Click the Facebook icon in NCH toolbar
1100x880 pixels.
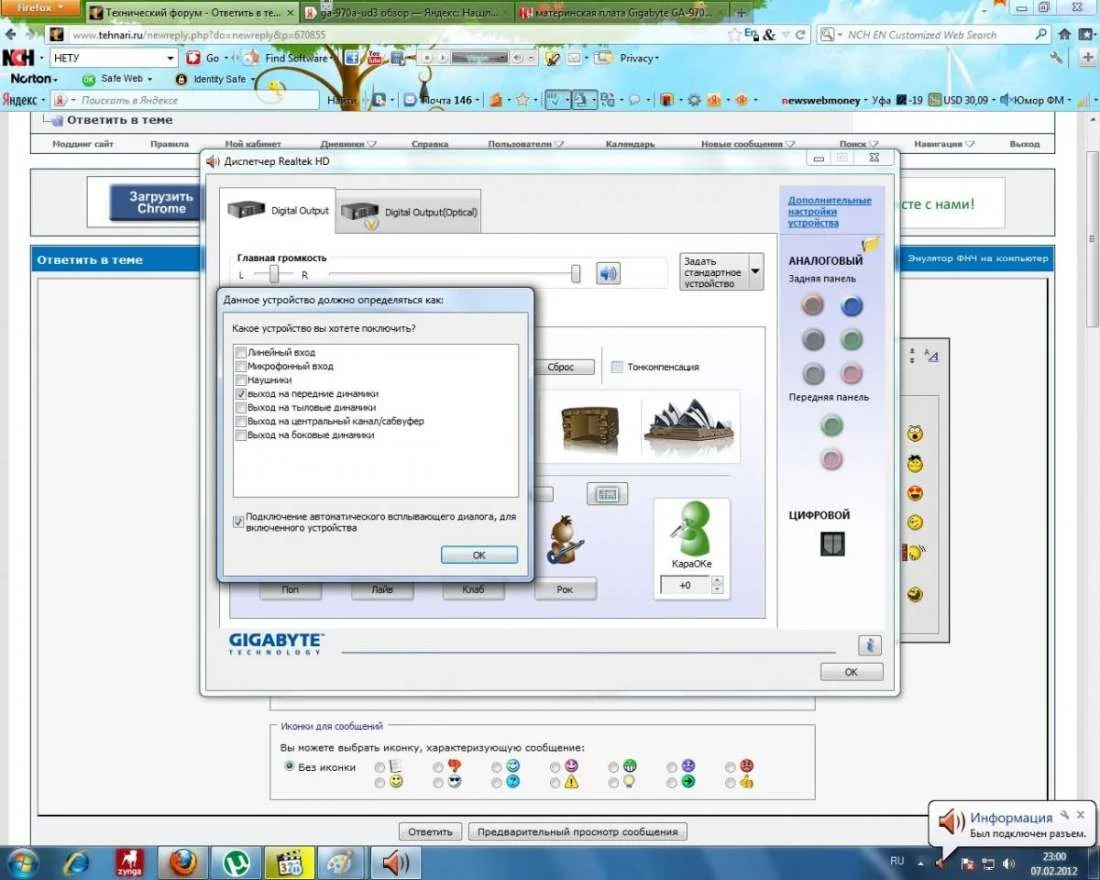tap(352, 58)
